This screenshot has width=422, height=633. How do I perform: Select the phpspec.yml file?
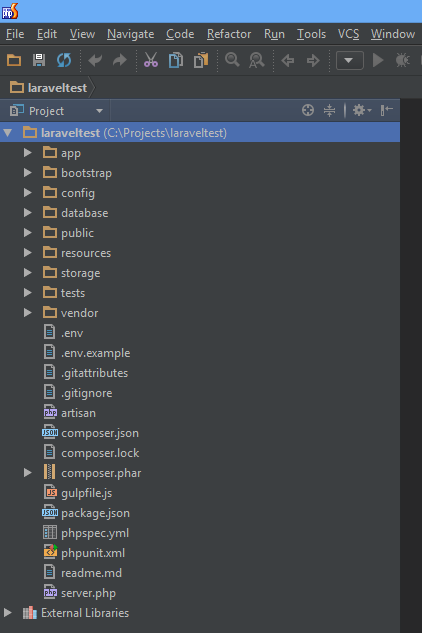(95, 533)
